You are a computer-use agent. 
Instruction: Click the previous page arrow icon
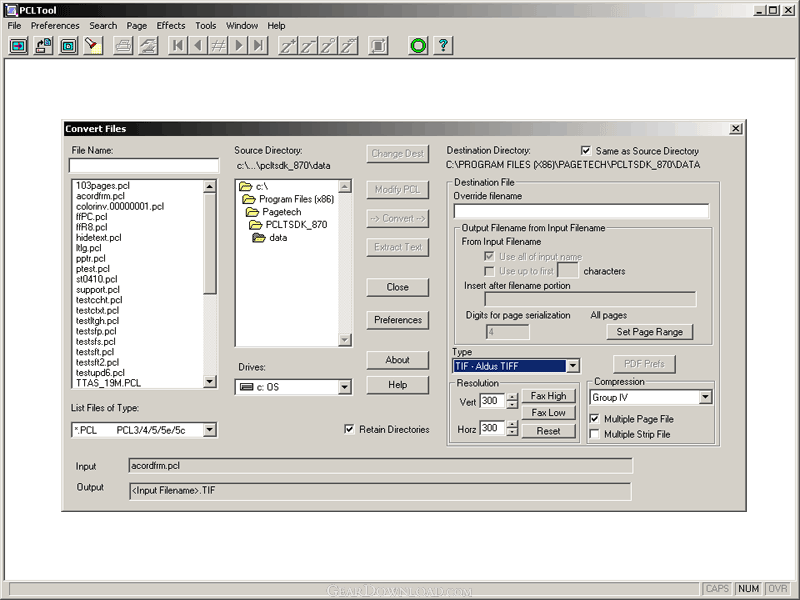(198, 46)
